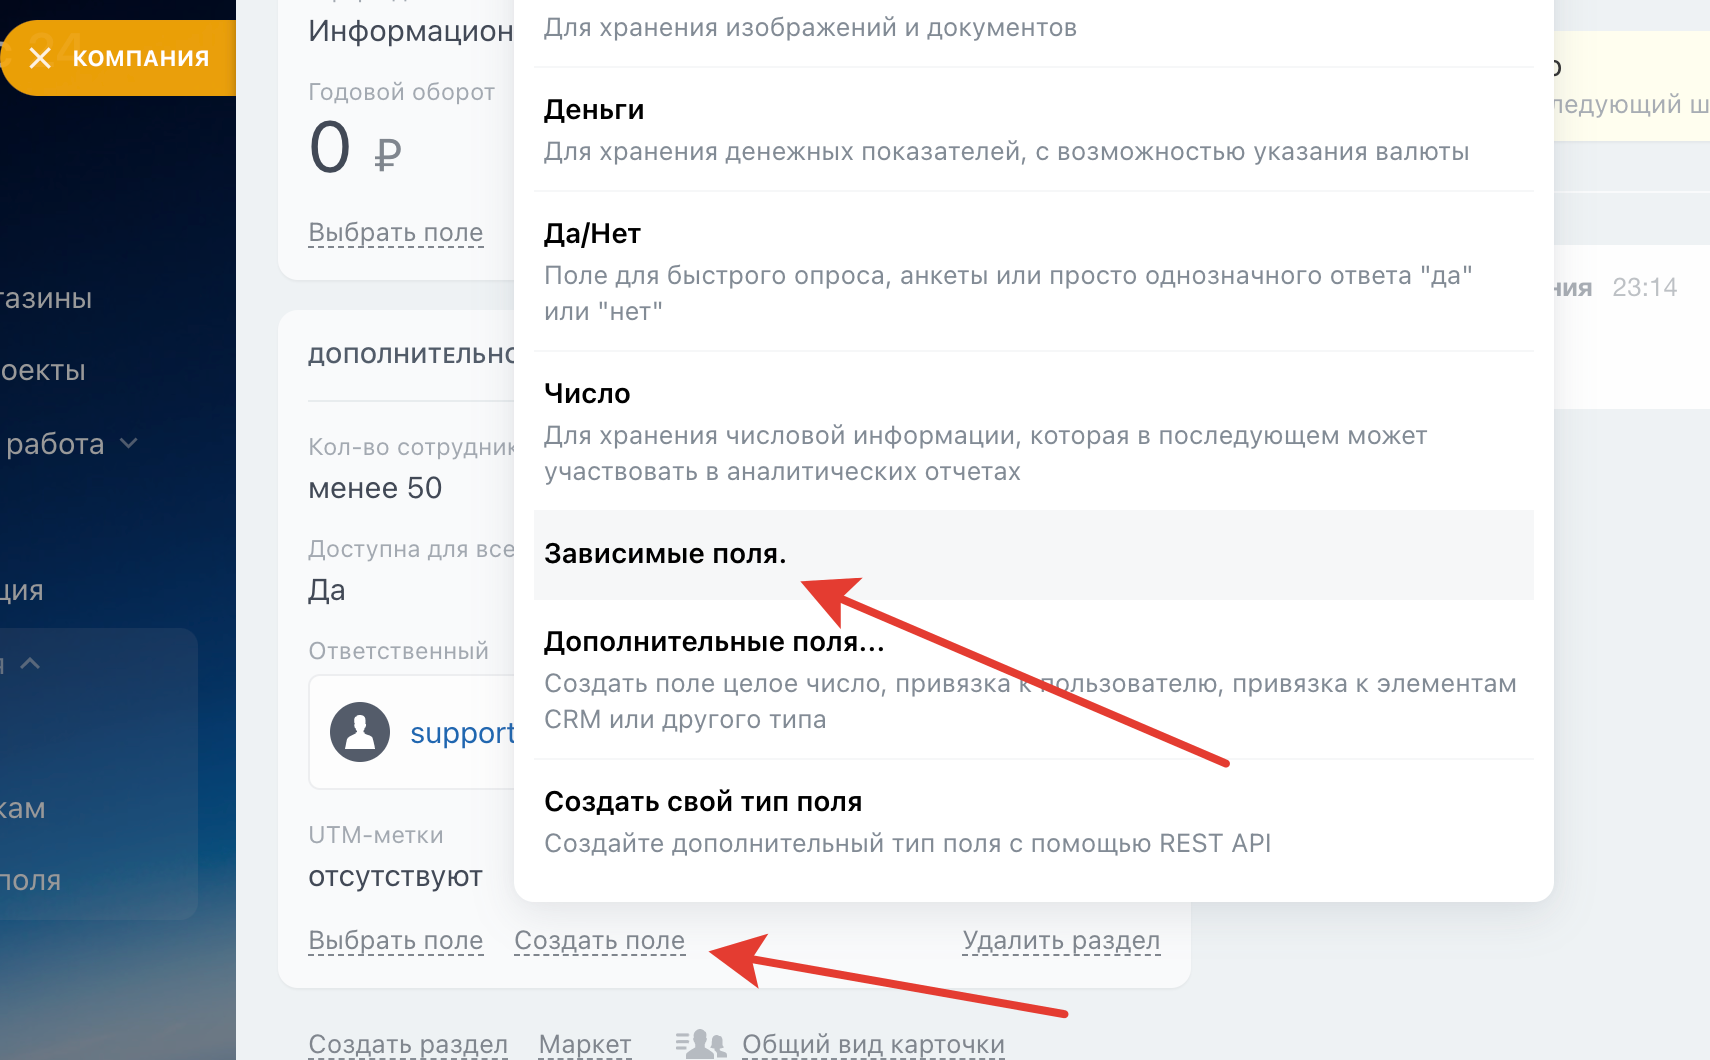Click the responsible user avatar icon

tap(360, 732)
